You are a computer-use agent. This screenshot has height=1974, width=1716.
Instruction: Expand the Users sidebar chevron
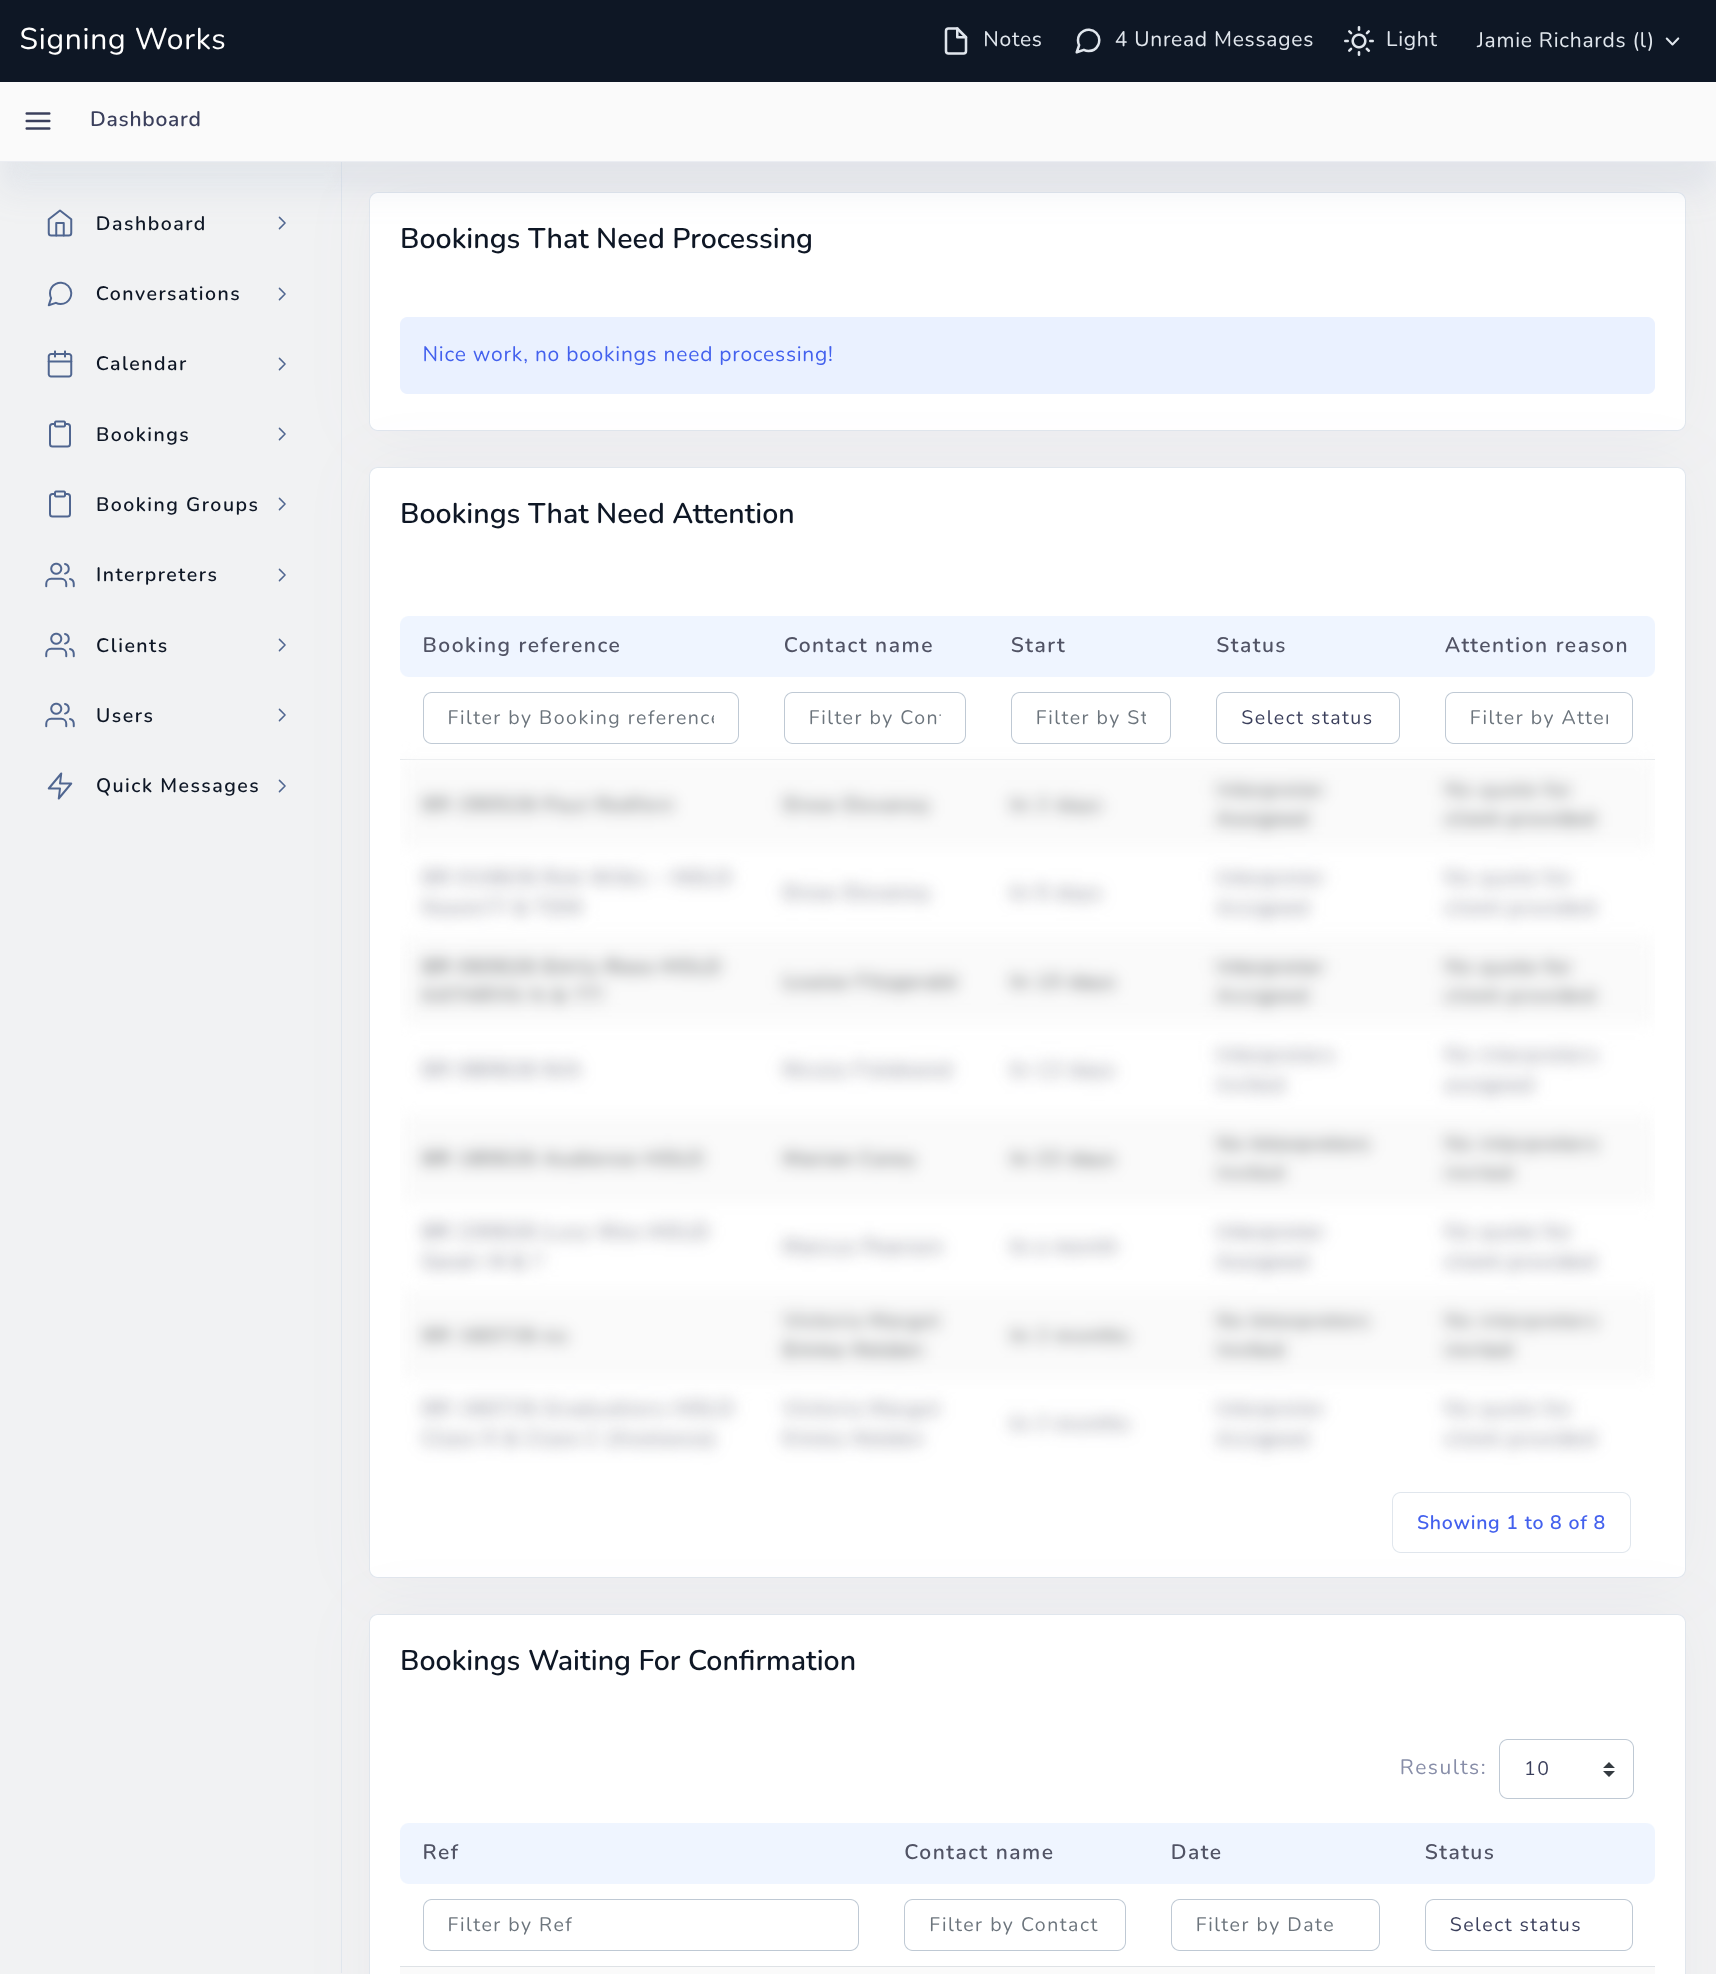pos(282,715)
